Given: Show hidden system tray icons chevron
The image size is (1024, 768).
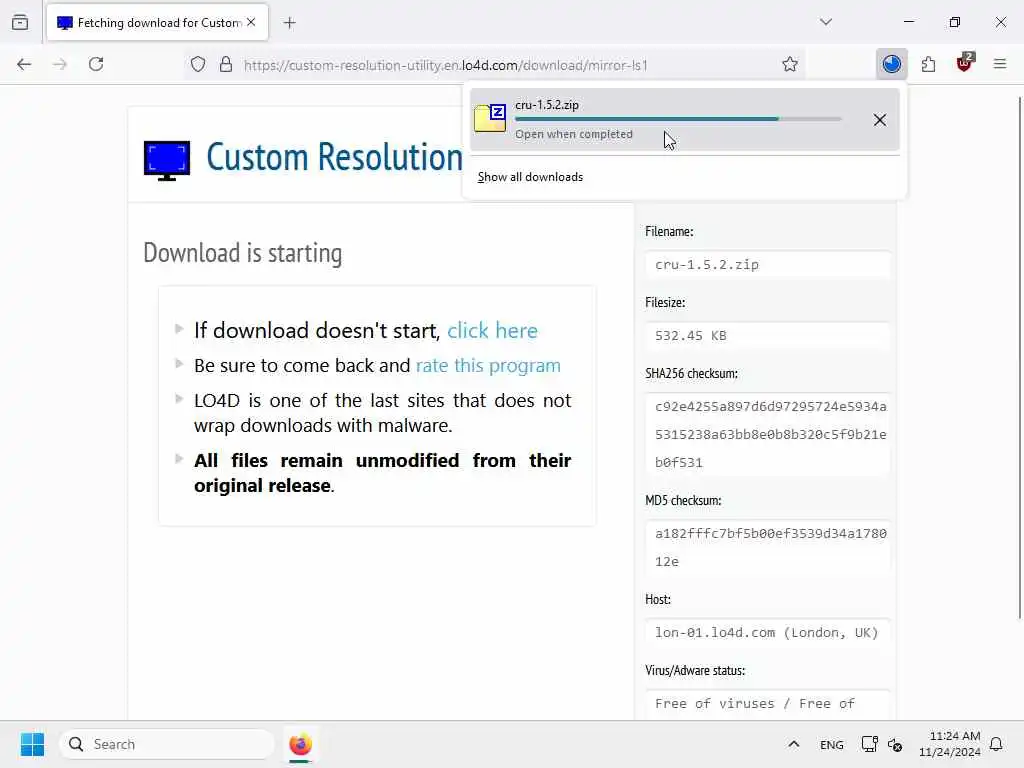Looking at the screenshot, I should [x=793, y=744].
